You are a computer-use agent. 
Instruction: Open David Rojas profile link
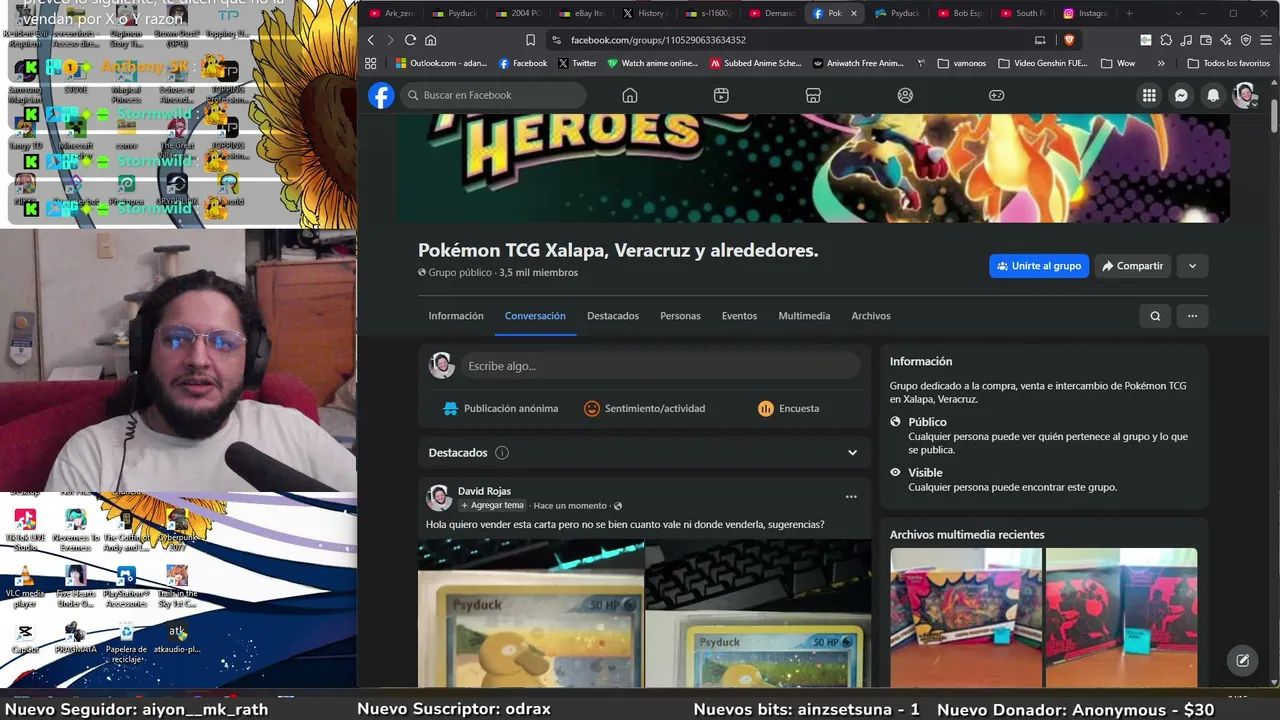484,491
